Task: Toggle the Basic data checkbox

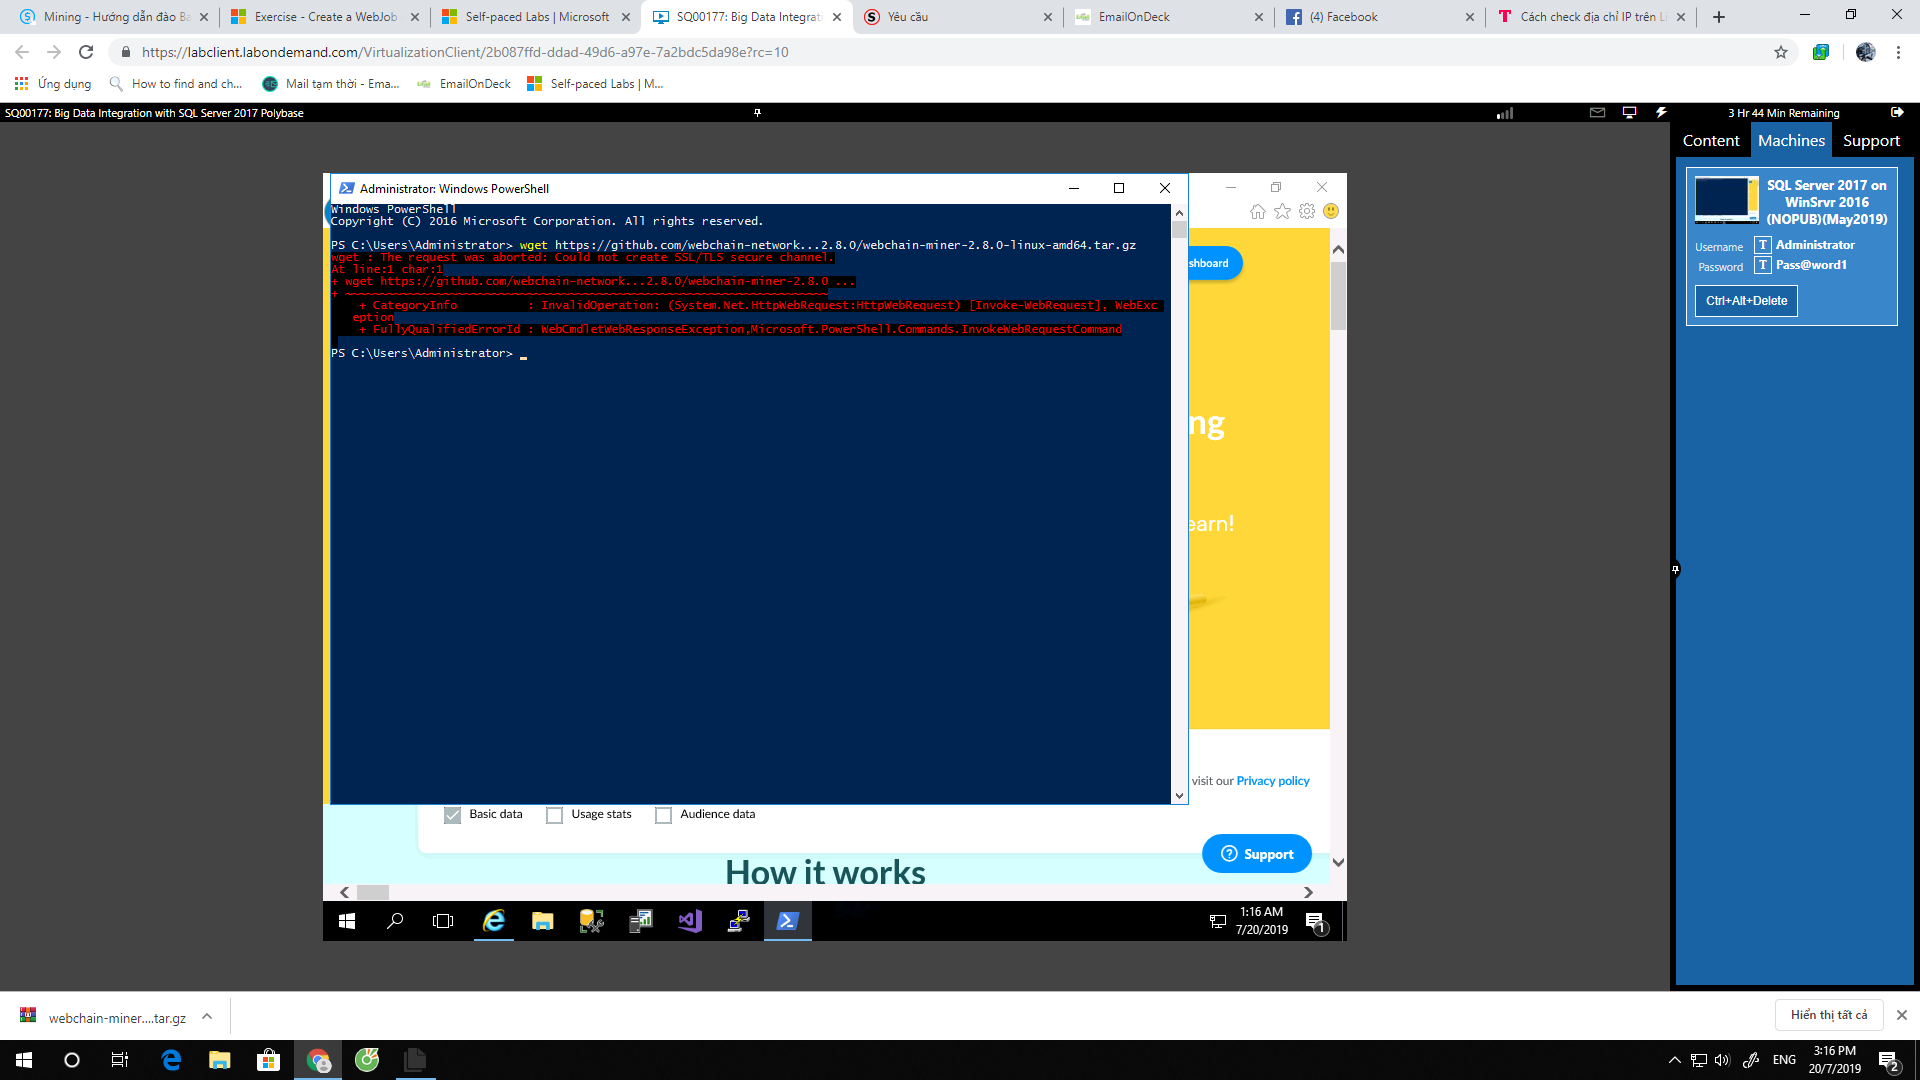Action: 453,815
